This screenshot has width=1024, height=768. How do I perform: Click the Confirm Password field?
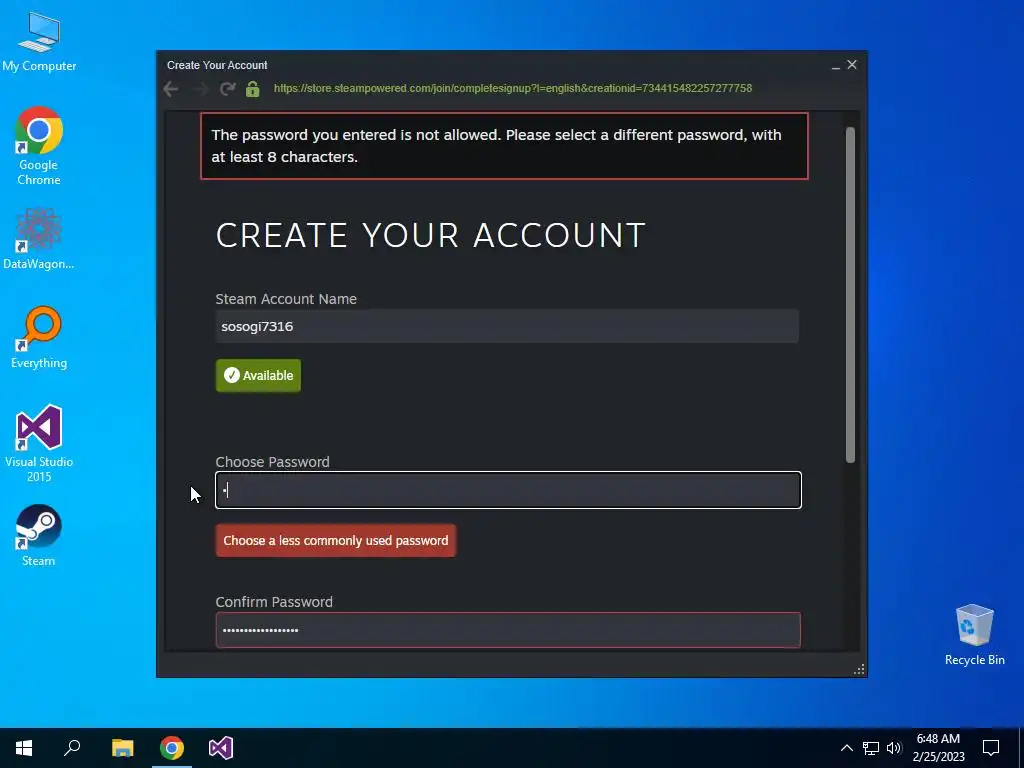508,630
